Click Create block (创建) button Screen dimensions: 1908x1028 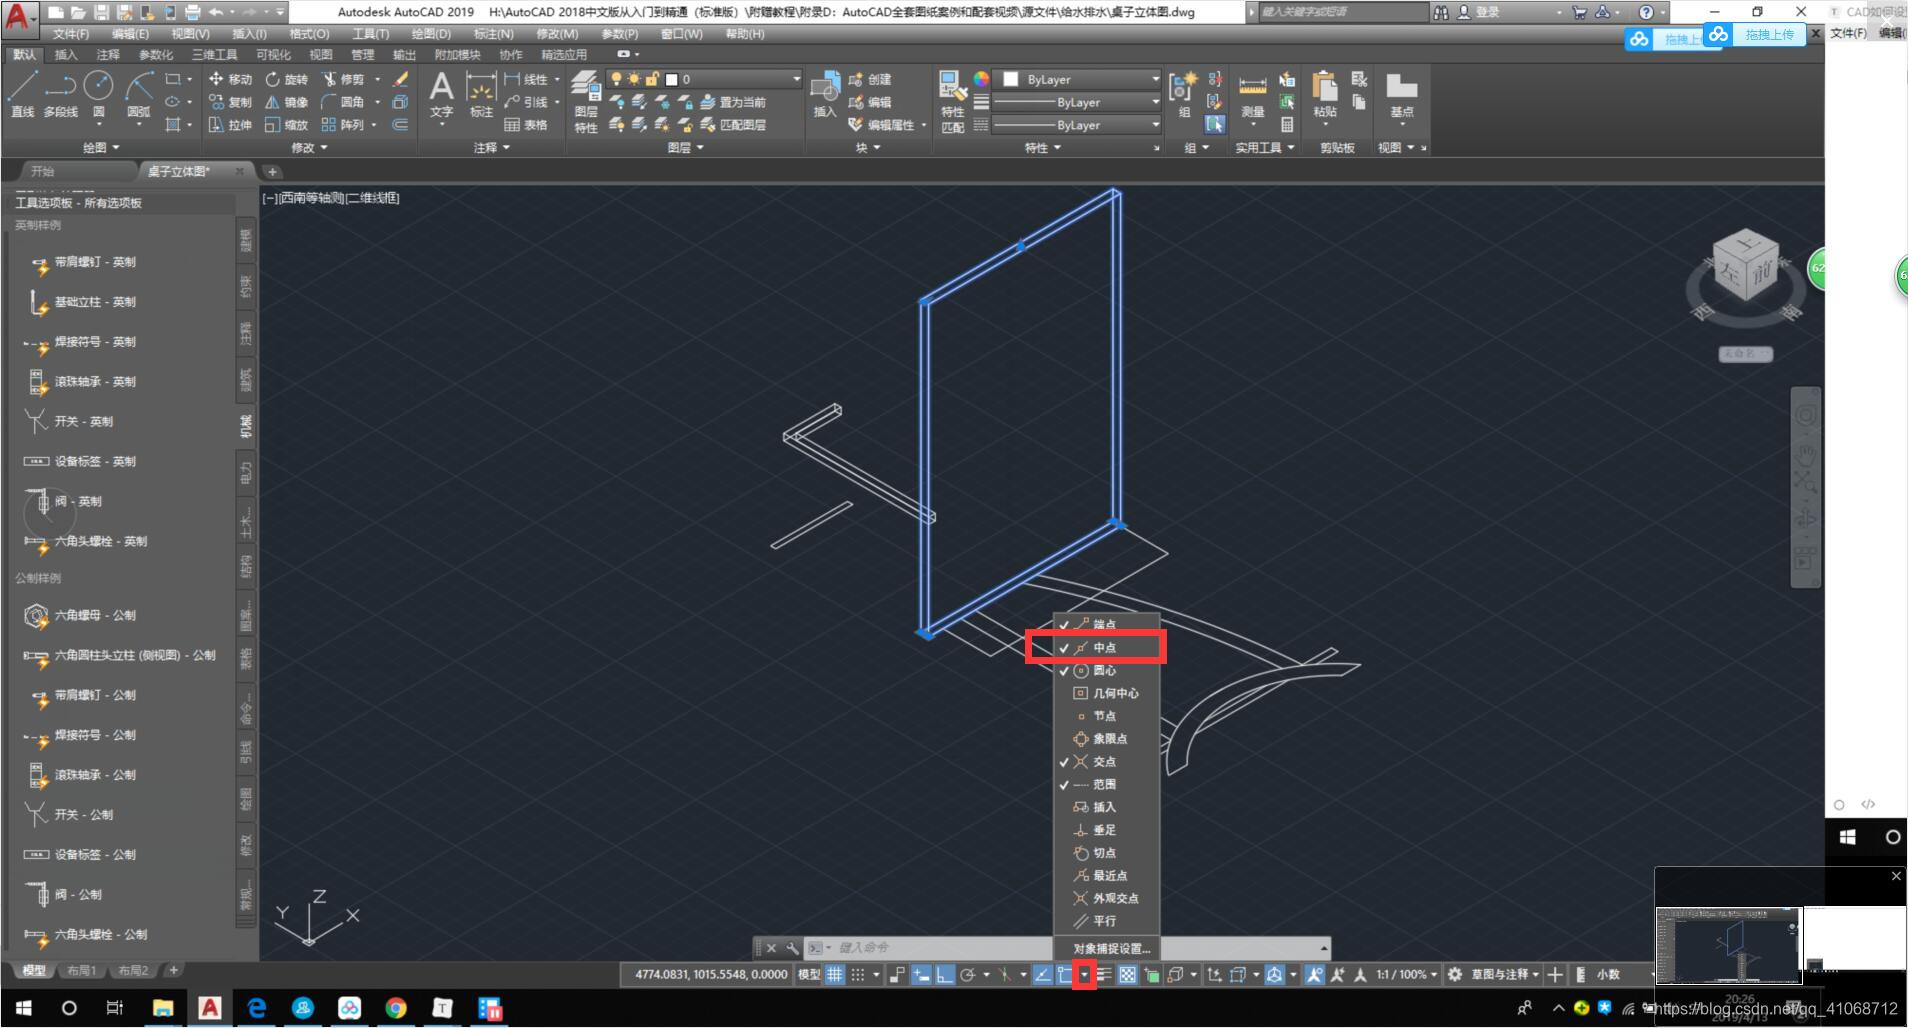(869, 79)
